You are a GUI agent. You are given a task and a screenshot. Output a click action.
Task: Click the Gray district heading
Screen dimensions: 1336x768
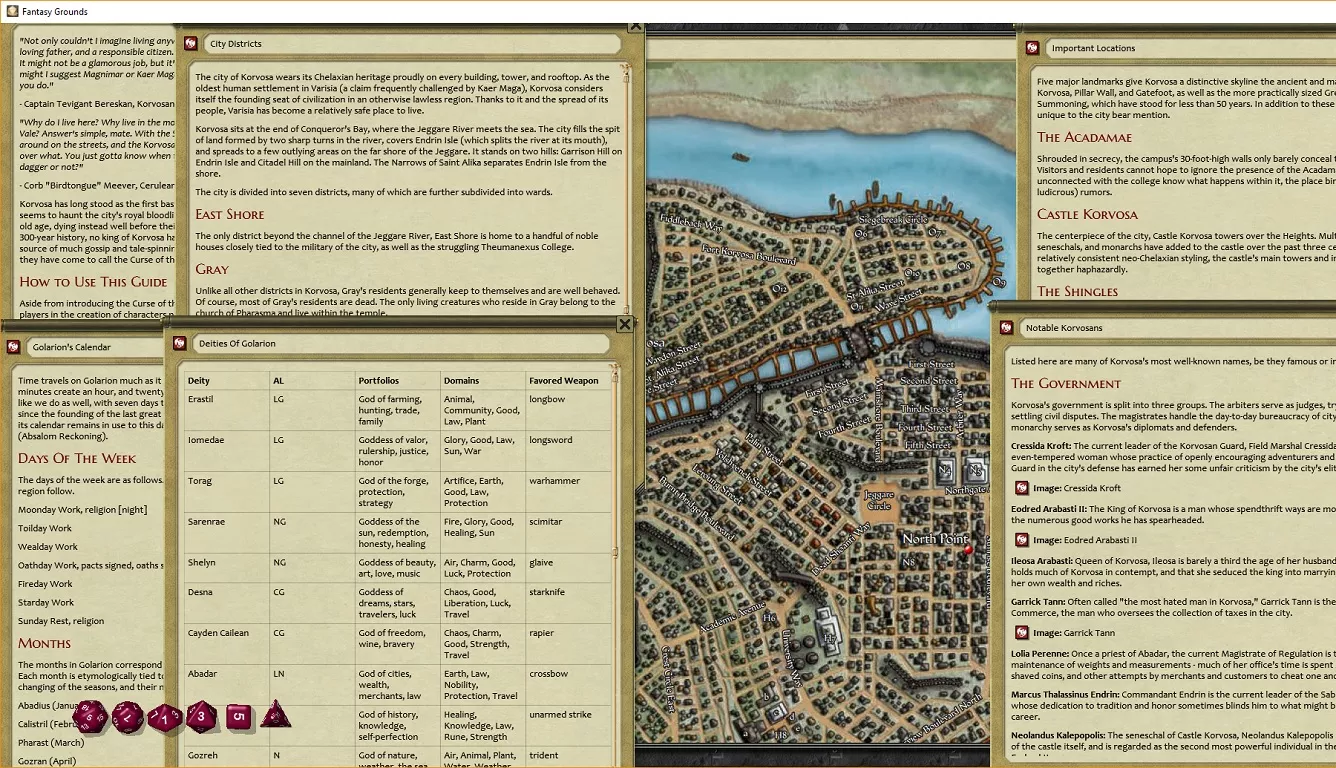tap(212, 269)
